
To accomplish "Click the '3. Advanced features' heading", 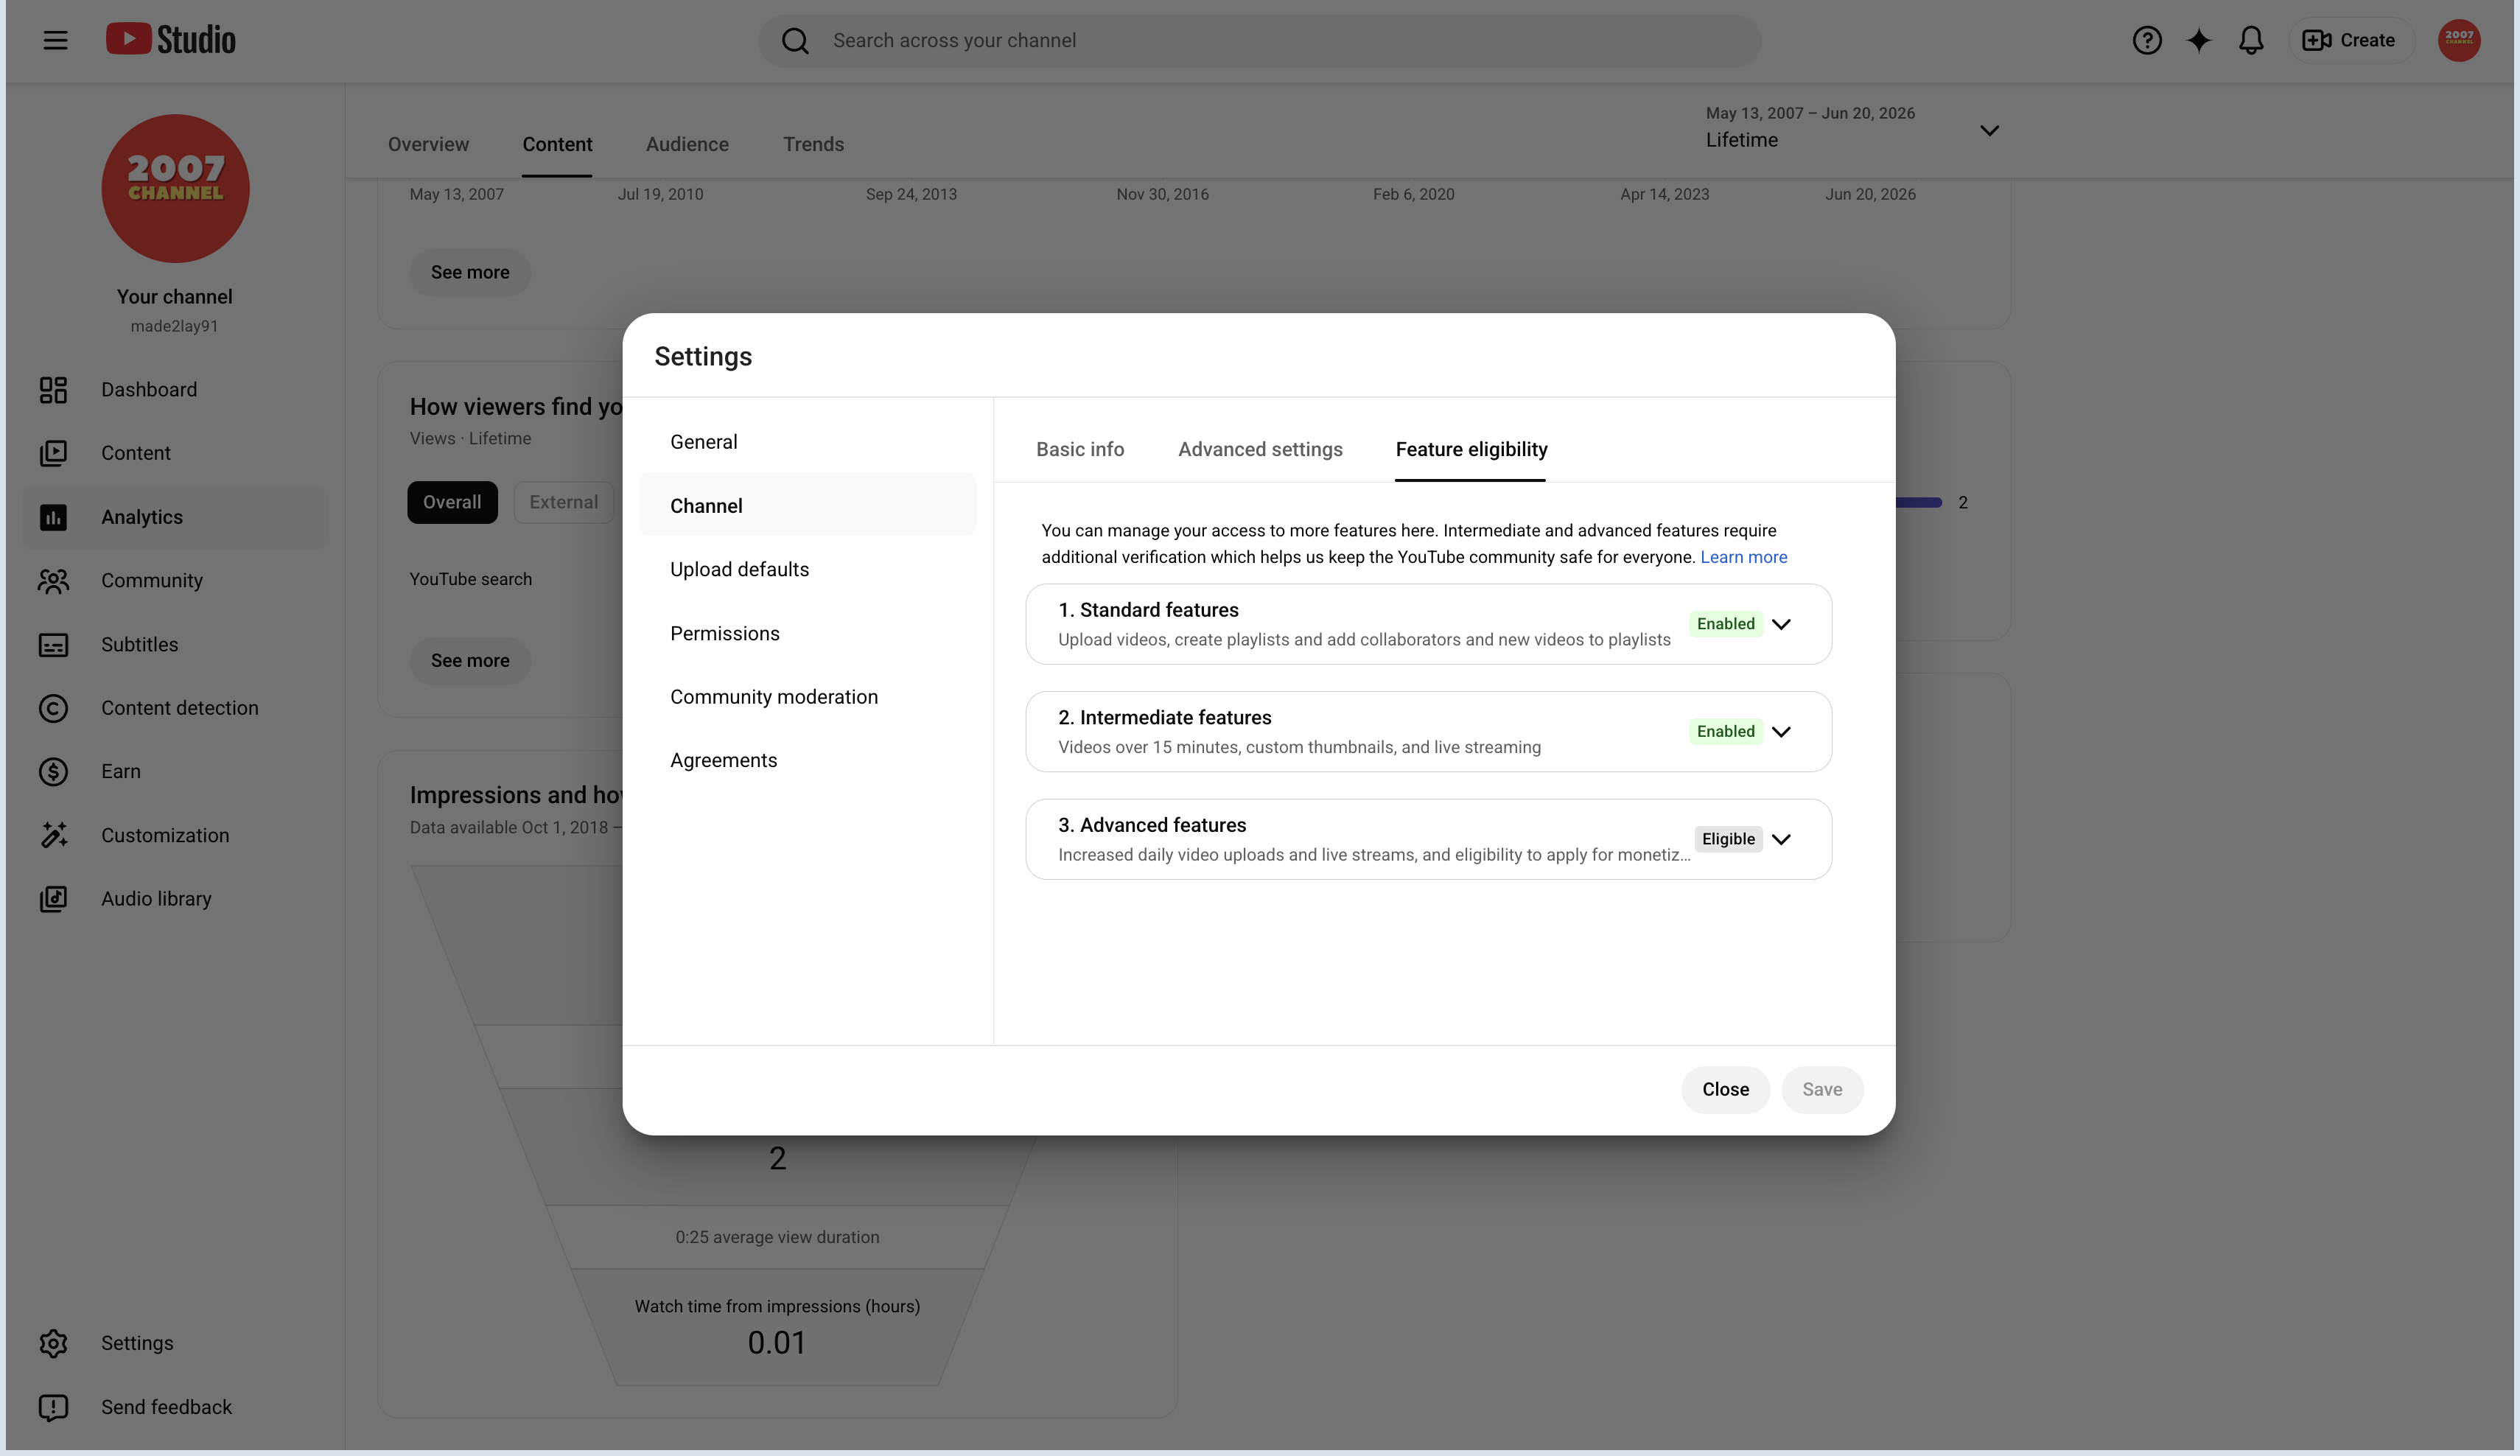I will point(1152,825).
